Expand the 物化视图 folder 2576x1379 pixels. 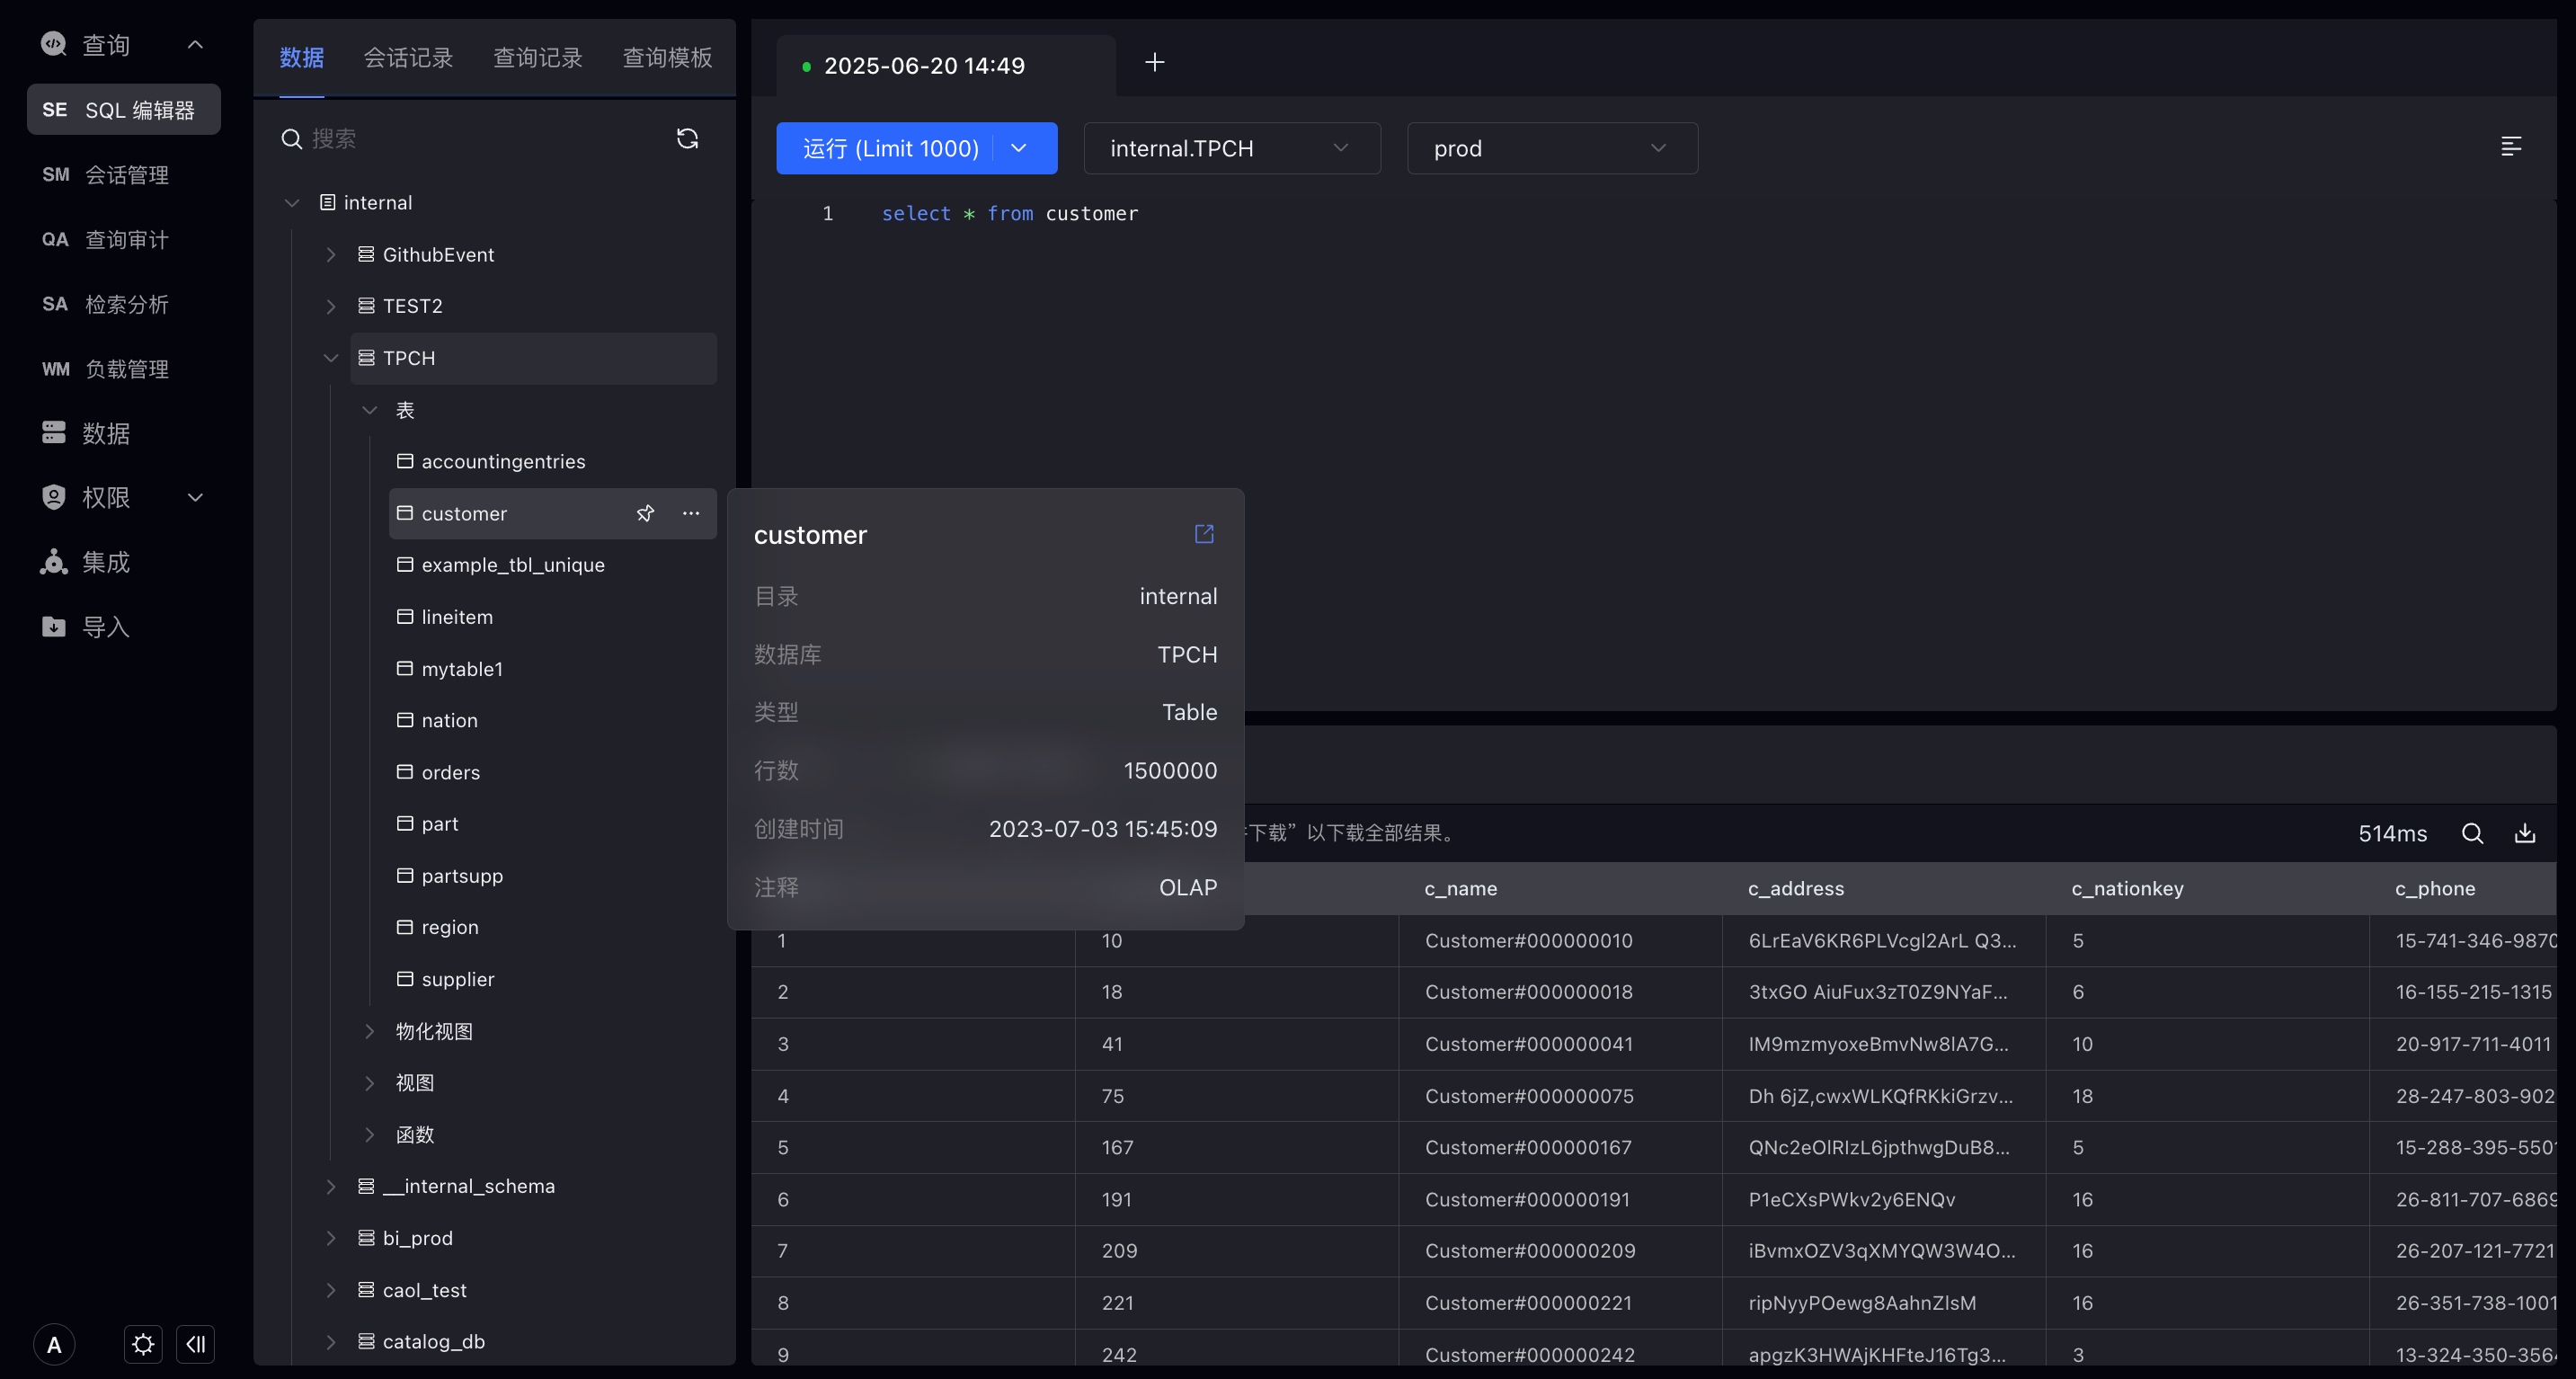point(370,1031)
